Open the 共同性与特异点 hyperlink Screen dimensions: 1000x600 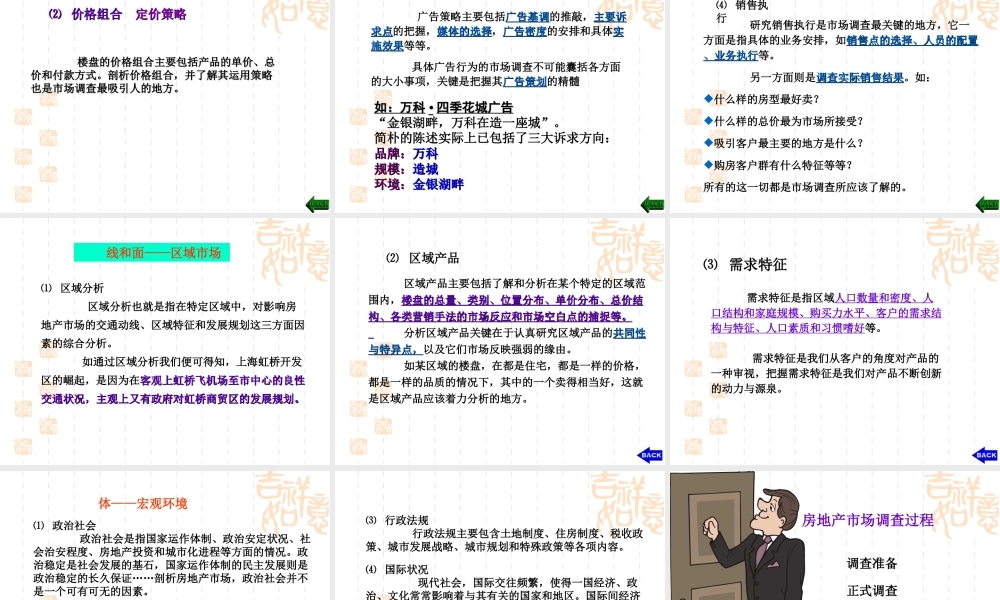507,341
